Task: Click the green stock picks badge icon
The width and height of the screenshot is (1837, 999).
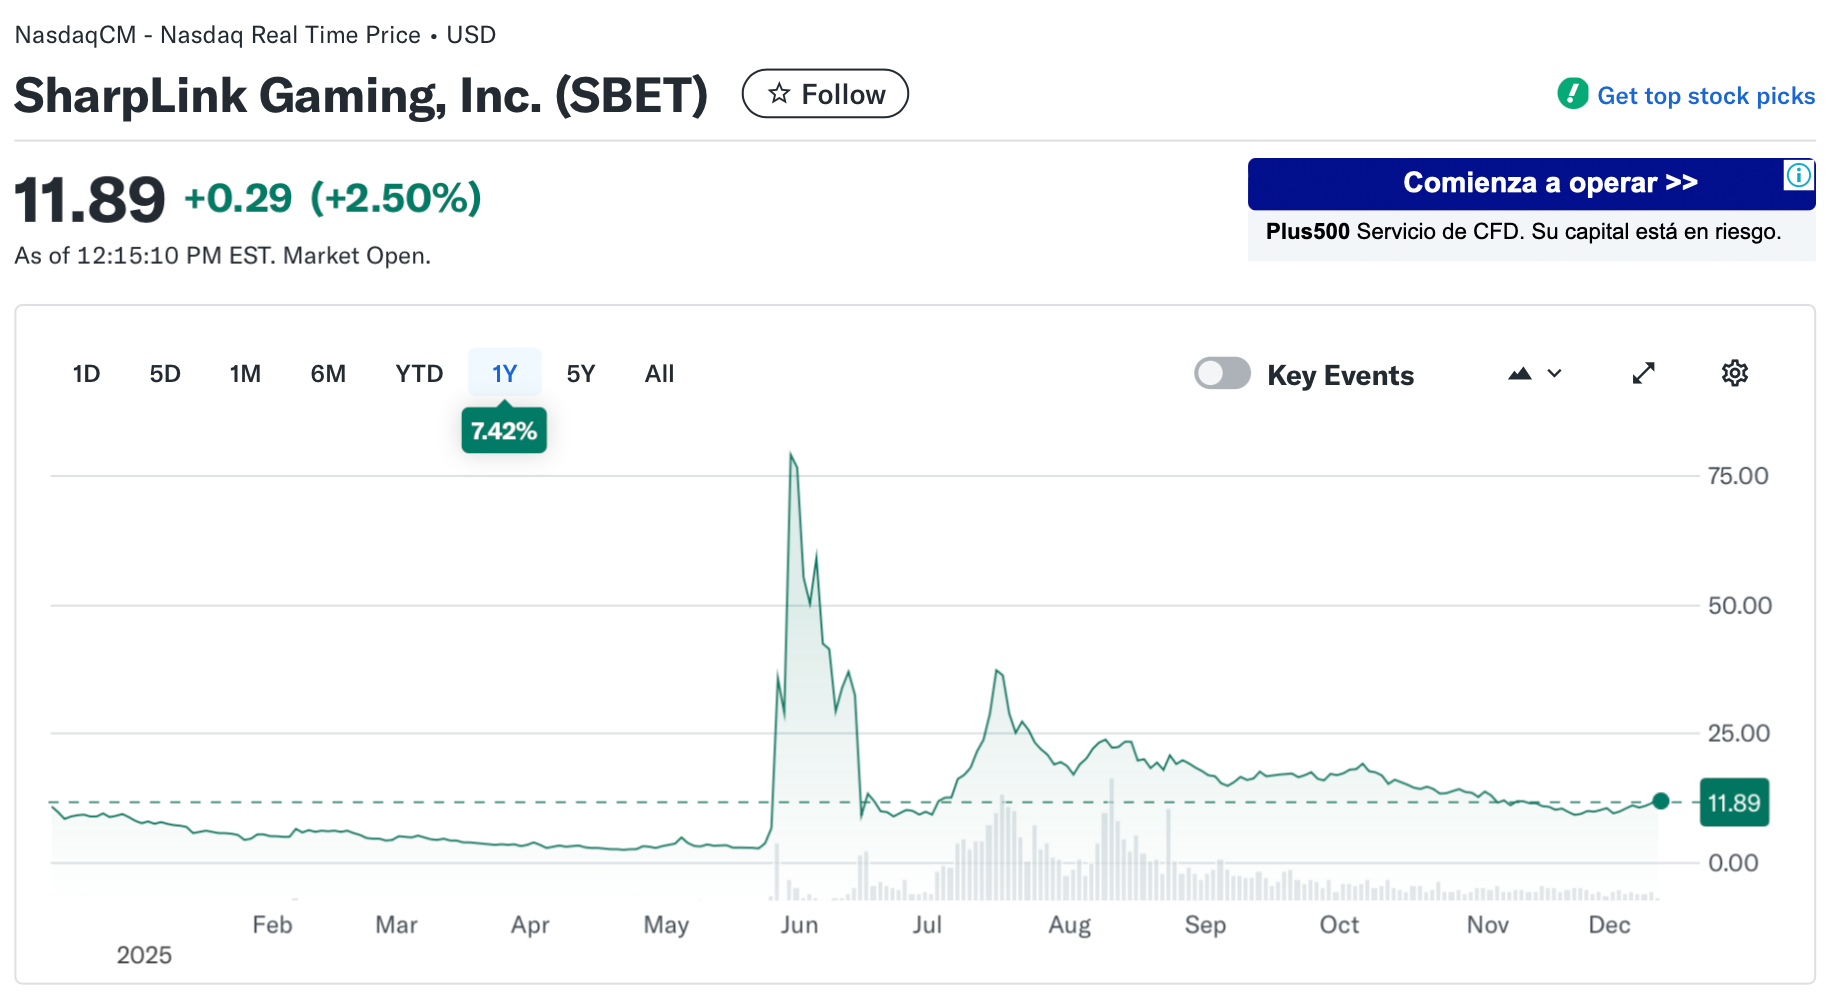Action: click(1572, 94)
